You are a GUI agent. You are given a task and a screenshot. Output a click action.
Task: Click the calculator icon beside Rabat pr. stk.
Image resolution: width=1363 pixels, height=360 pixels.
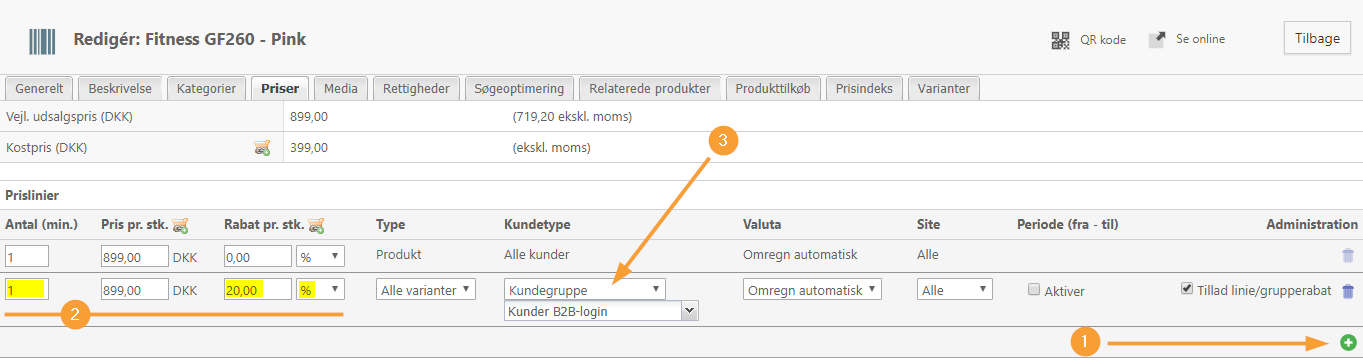coord(316,225)
